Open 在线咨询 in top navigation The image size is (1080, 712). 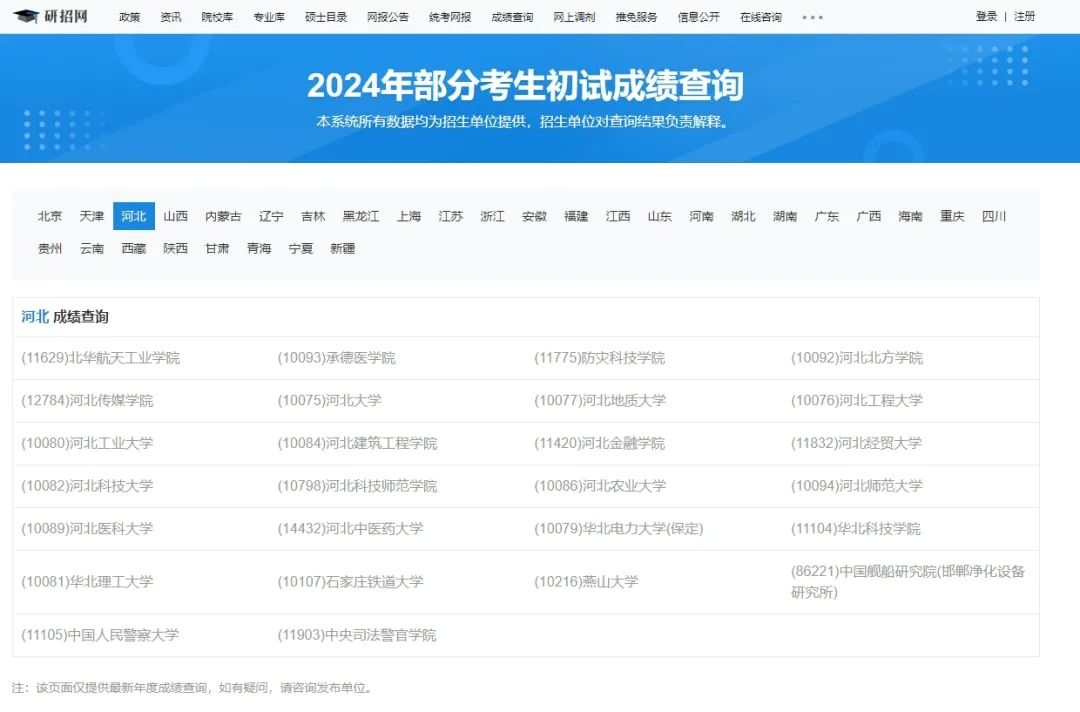[x=760, y=17]
